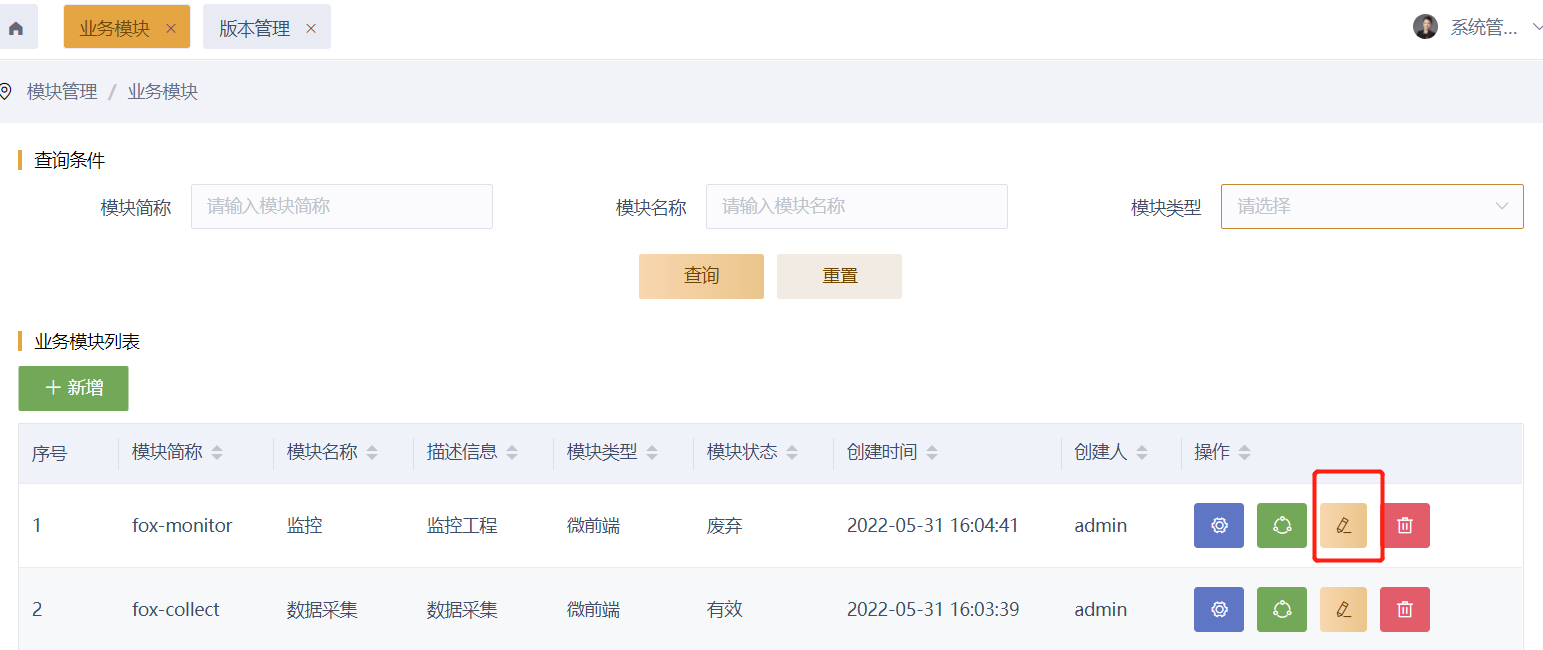The width and height of the screenshot is (1543, 650).
Task: Open settings for fox-collect row
Action: (1218, 610)
